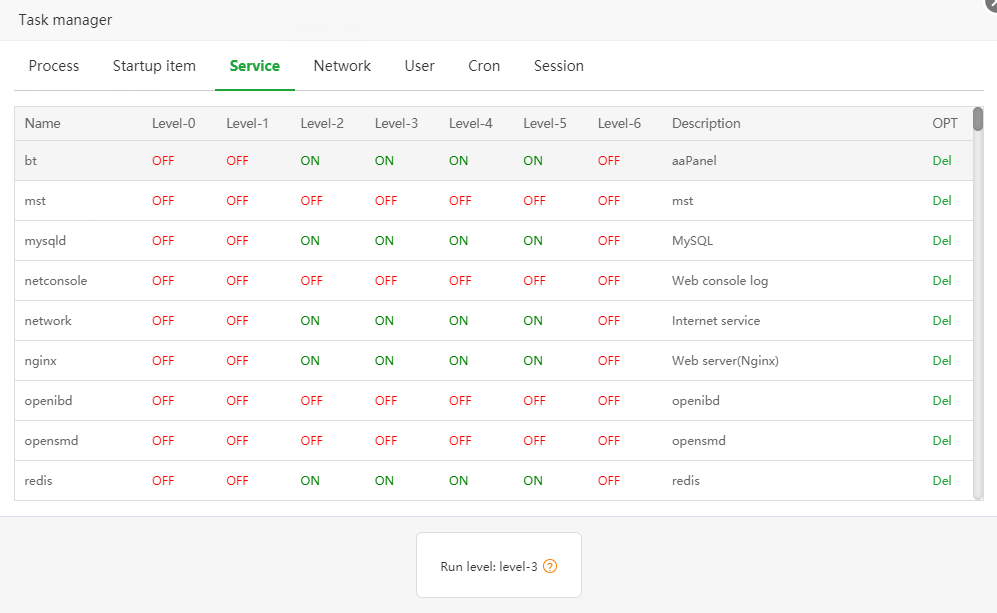Enable netconsole service at Level-3

pyautogui.click(x=386, y=281)
